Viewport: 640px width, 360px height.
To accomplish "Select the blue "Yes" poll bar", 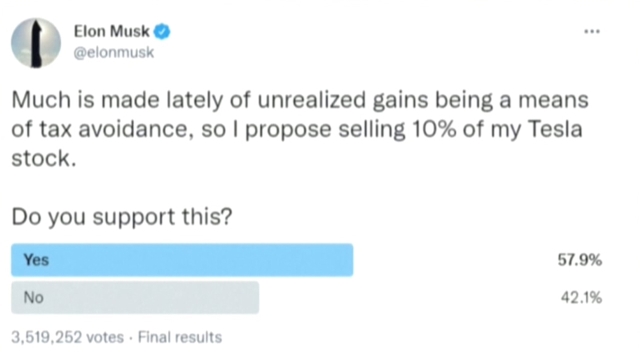I will (x=182, y=260).
